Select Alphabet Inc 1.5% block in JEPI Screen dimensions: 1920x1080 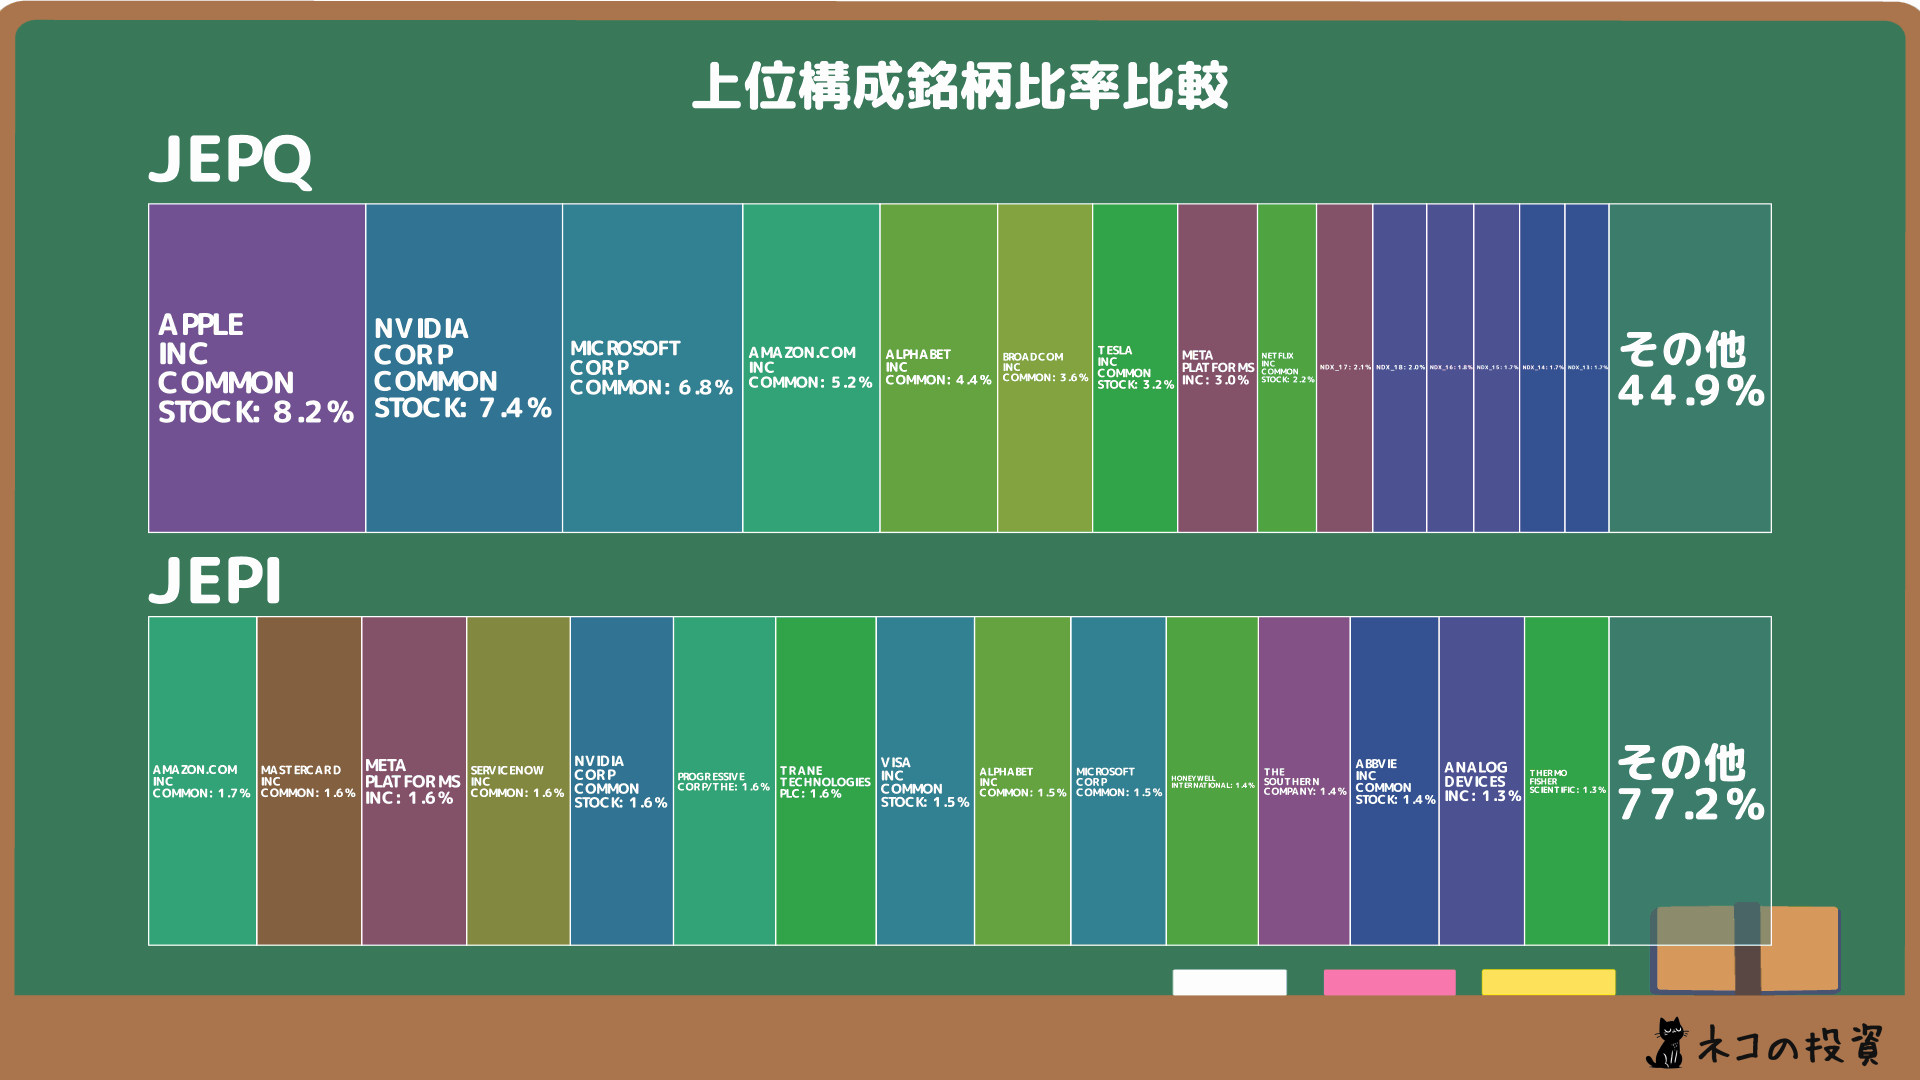pos(1023,781)
